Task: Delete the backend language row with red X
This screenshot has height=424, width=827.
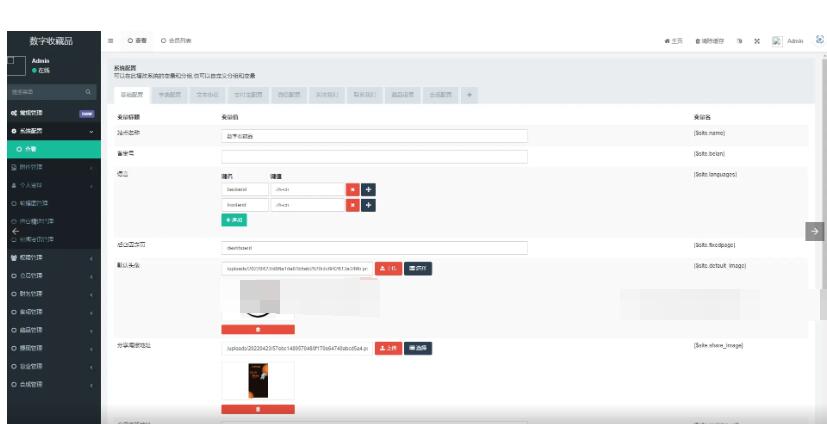Action: click(x=353, y=188)
